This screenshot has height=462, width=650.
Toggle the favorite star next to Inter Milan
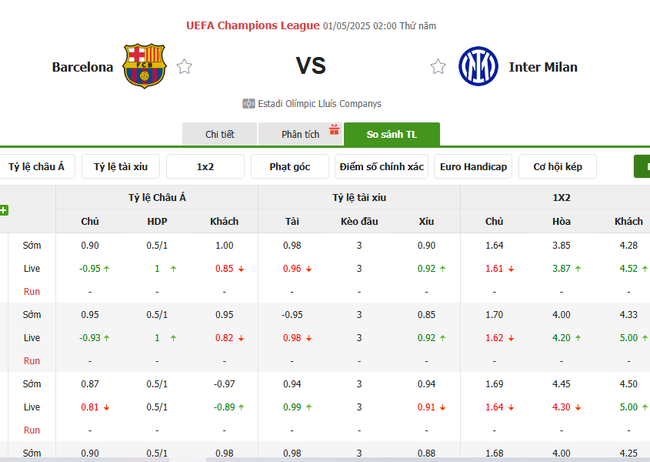click(438, 67)
